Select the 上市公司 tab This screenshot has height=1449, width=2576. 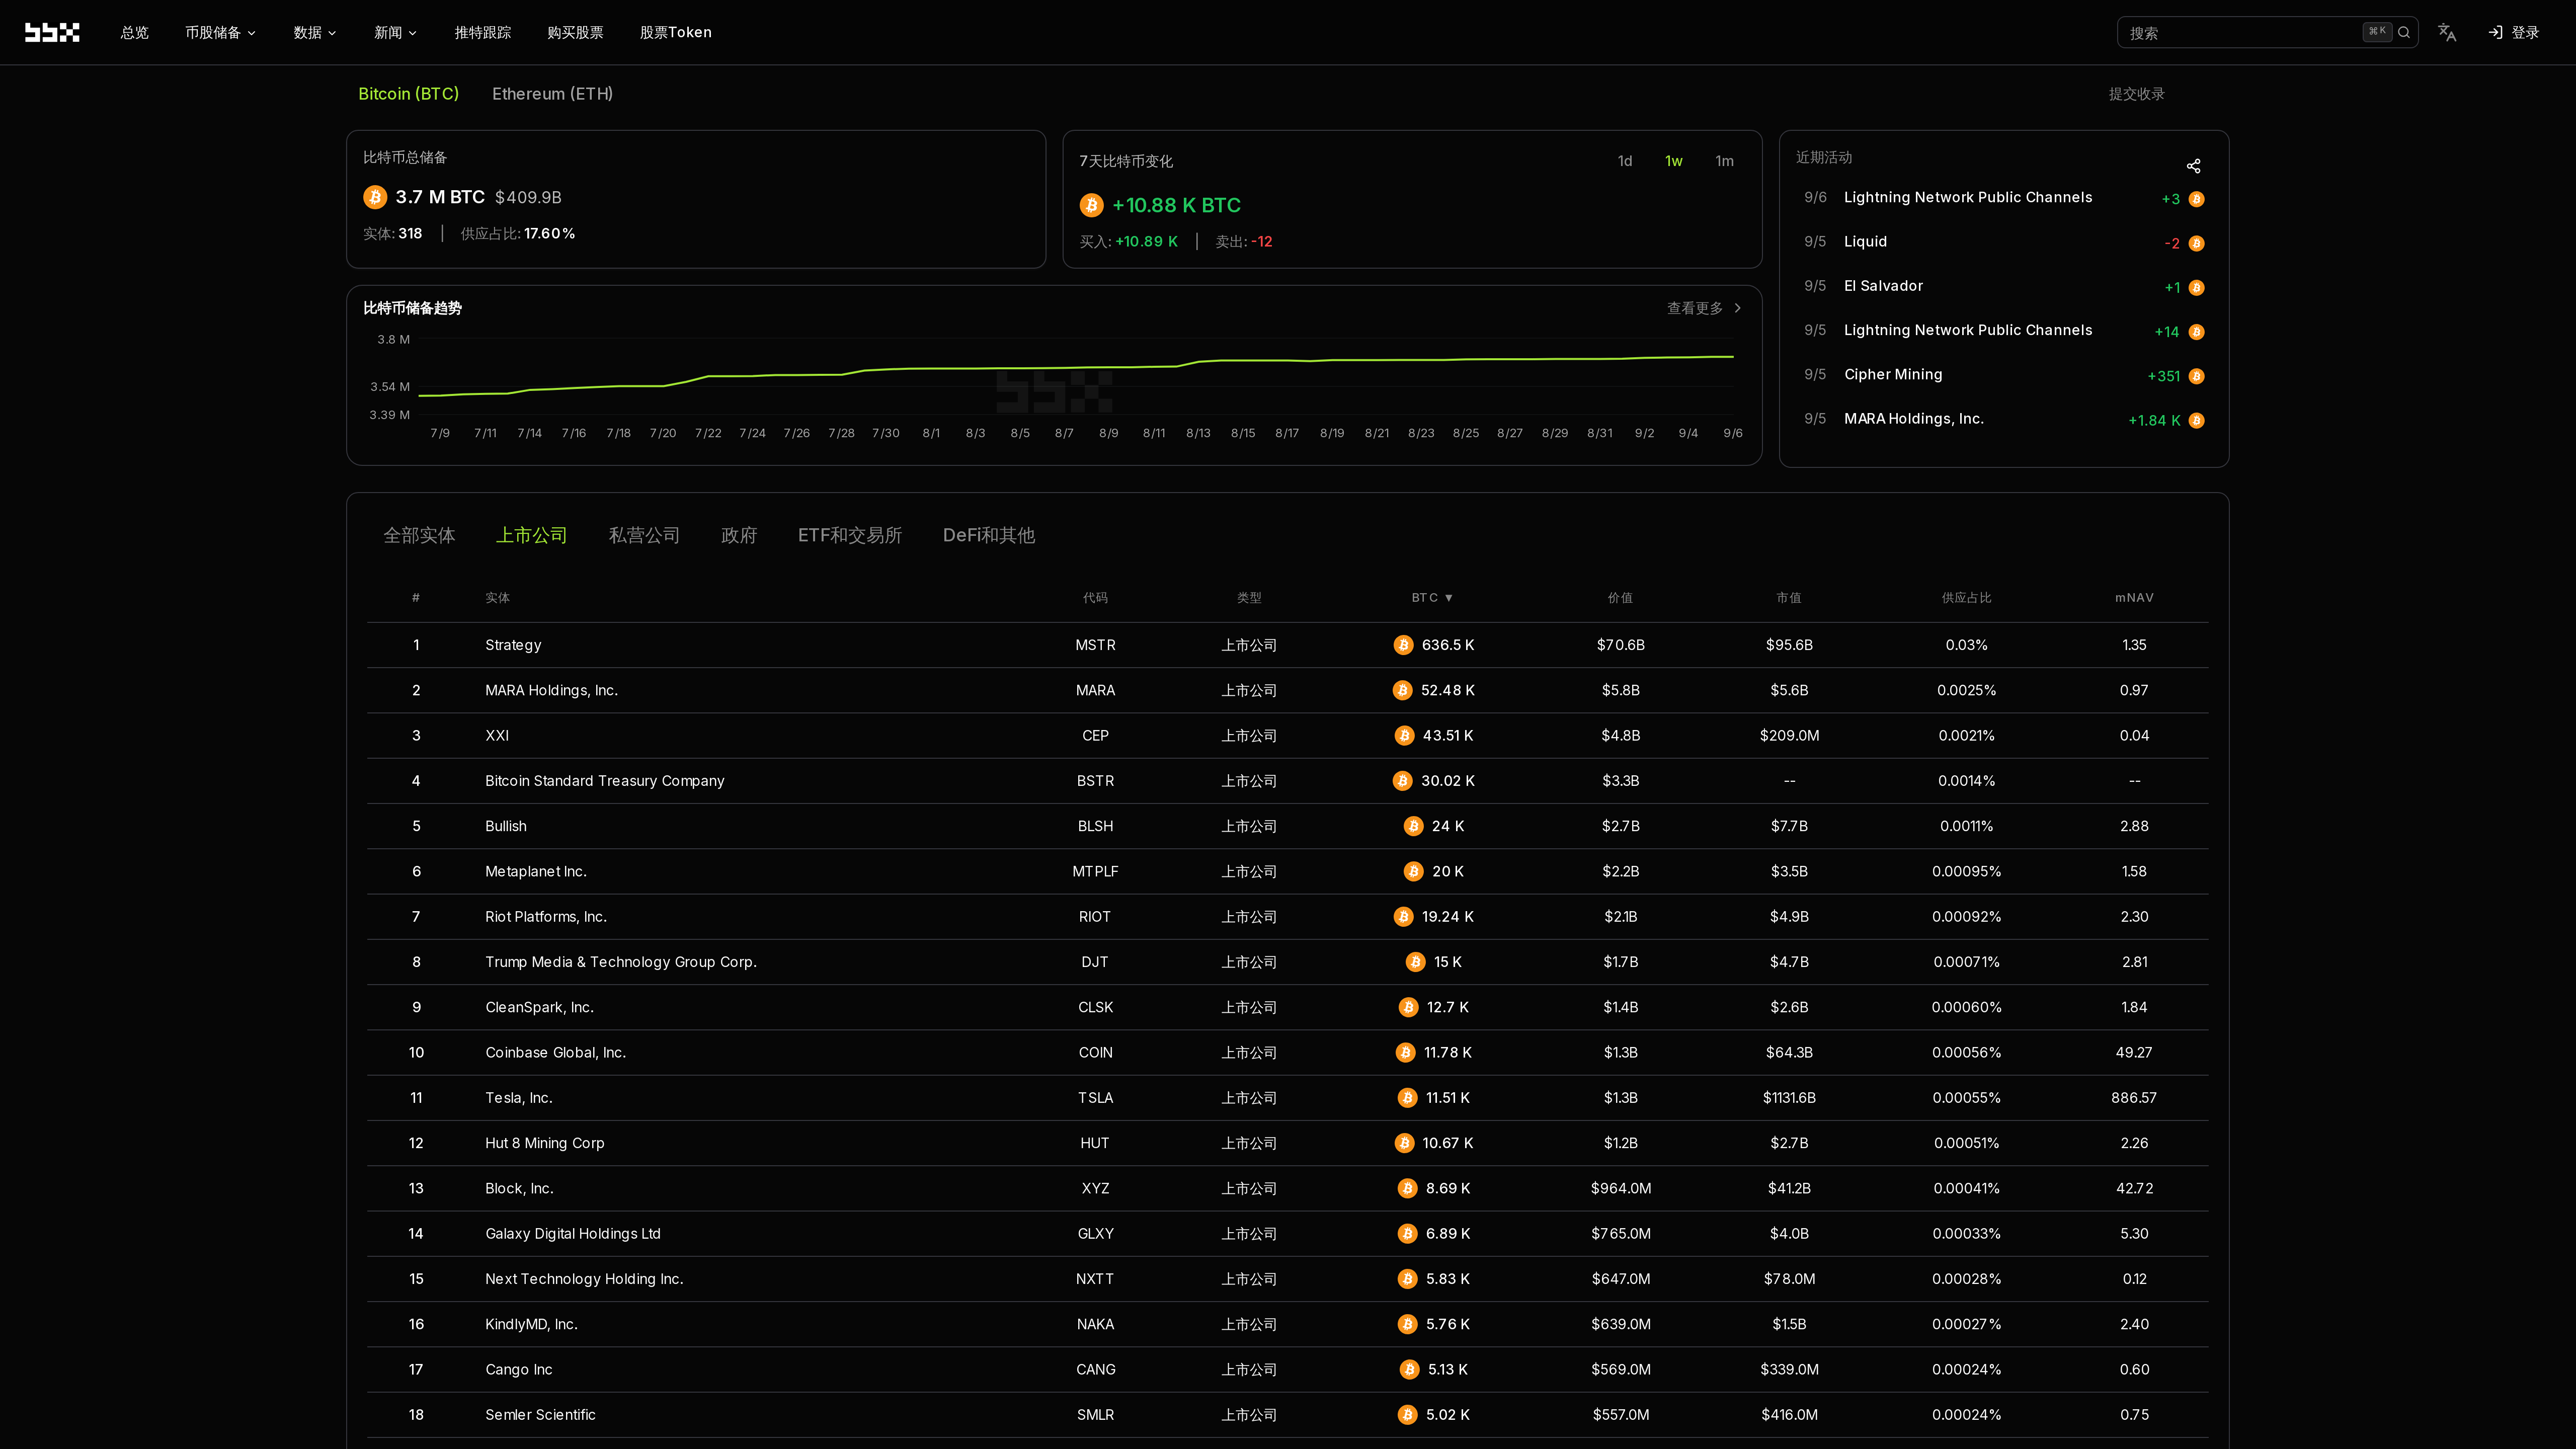(532, 536)
